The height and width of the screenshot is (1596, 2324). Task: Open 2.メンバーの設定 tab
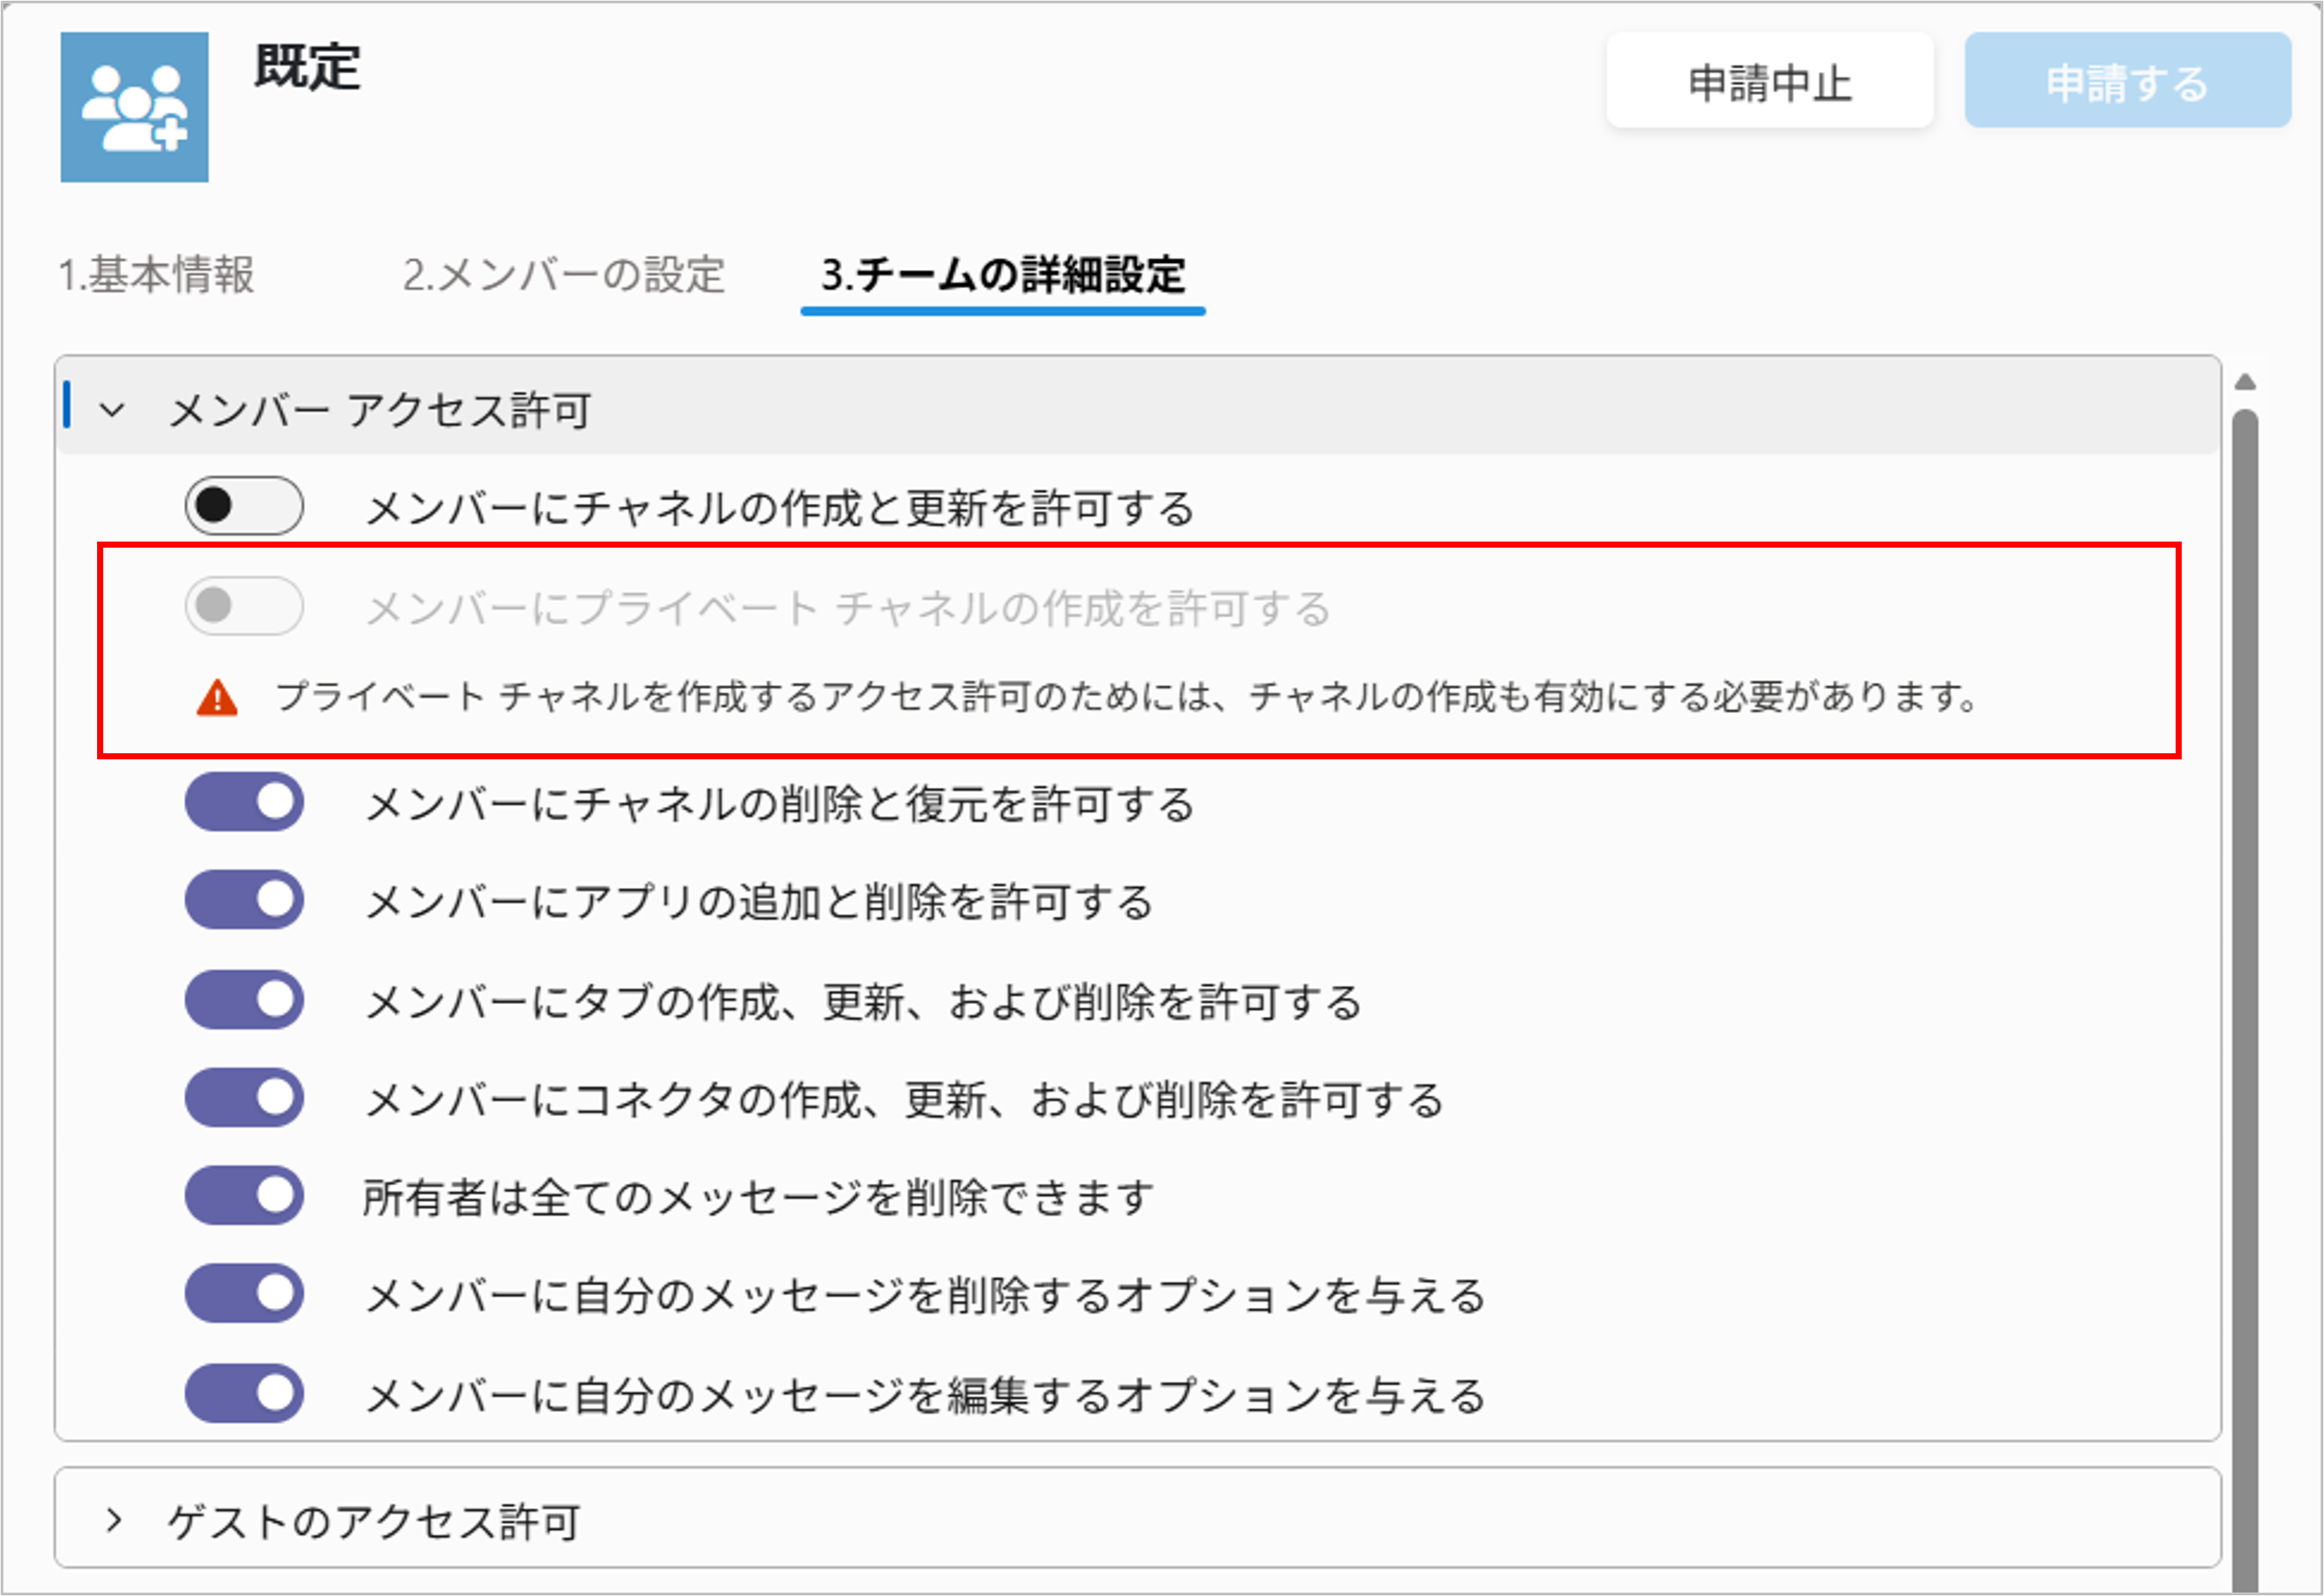coord(564,275)
